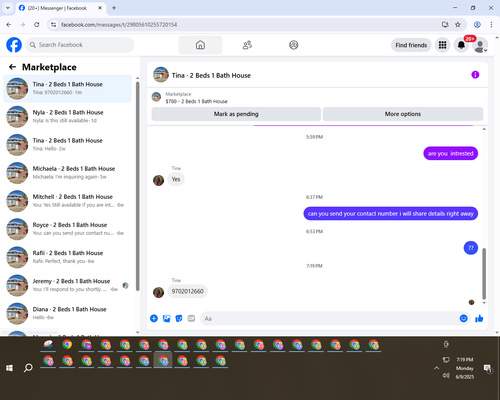Open Tina chat with Hello preview
This screenshot has width=500, height=400.
pos(67,145)
